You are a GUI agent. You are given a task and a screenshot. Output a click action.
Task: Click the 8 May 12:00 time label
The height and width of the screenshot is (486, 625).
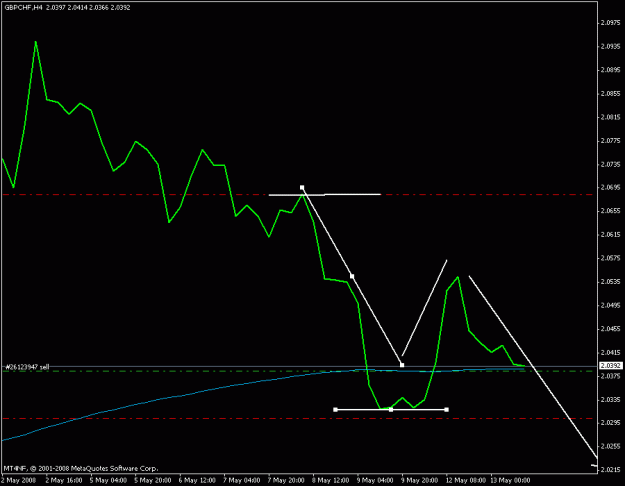pos(331,480)
